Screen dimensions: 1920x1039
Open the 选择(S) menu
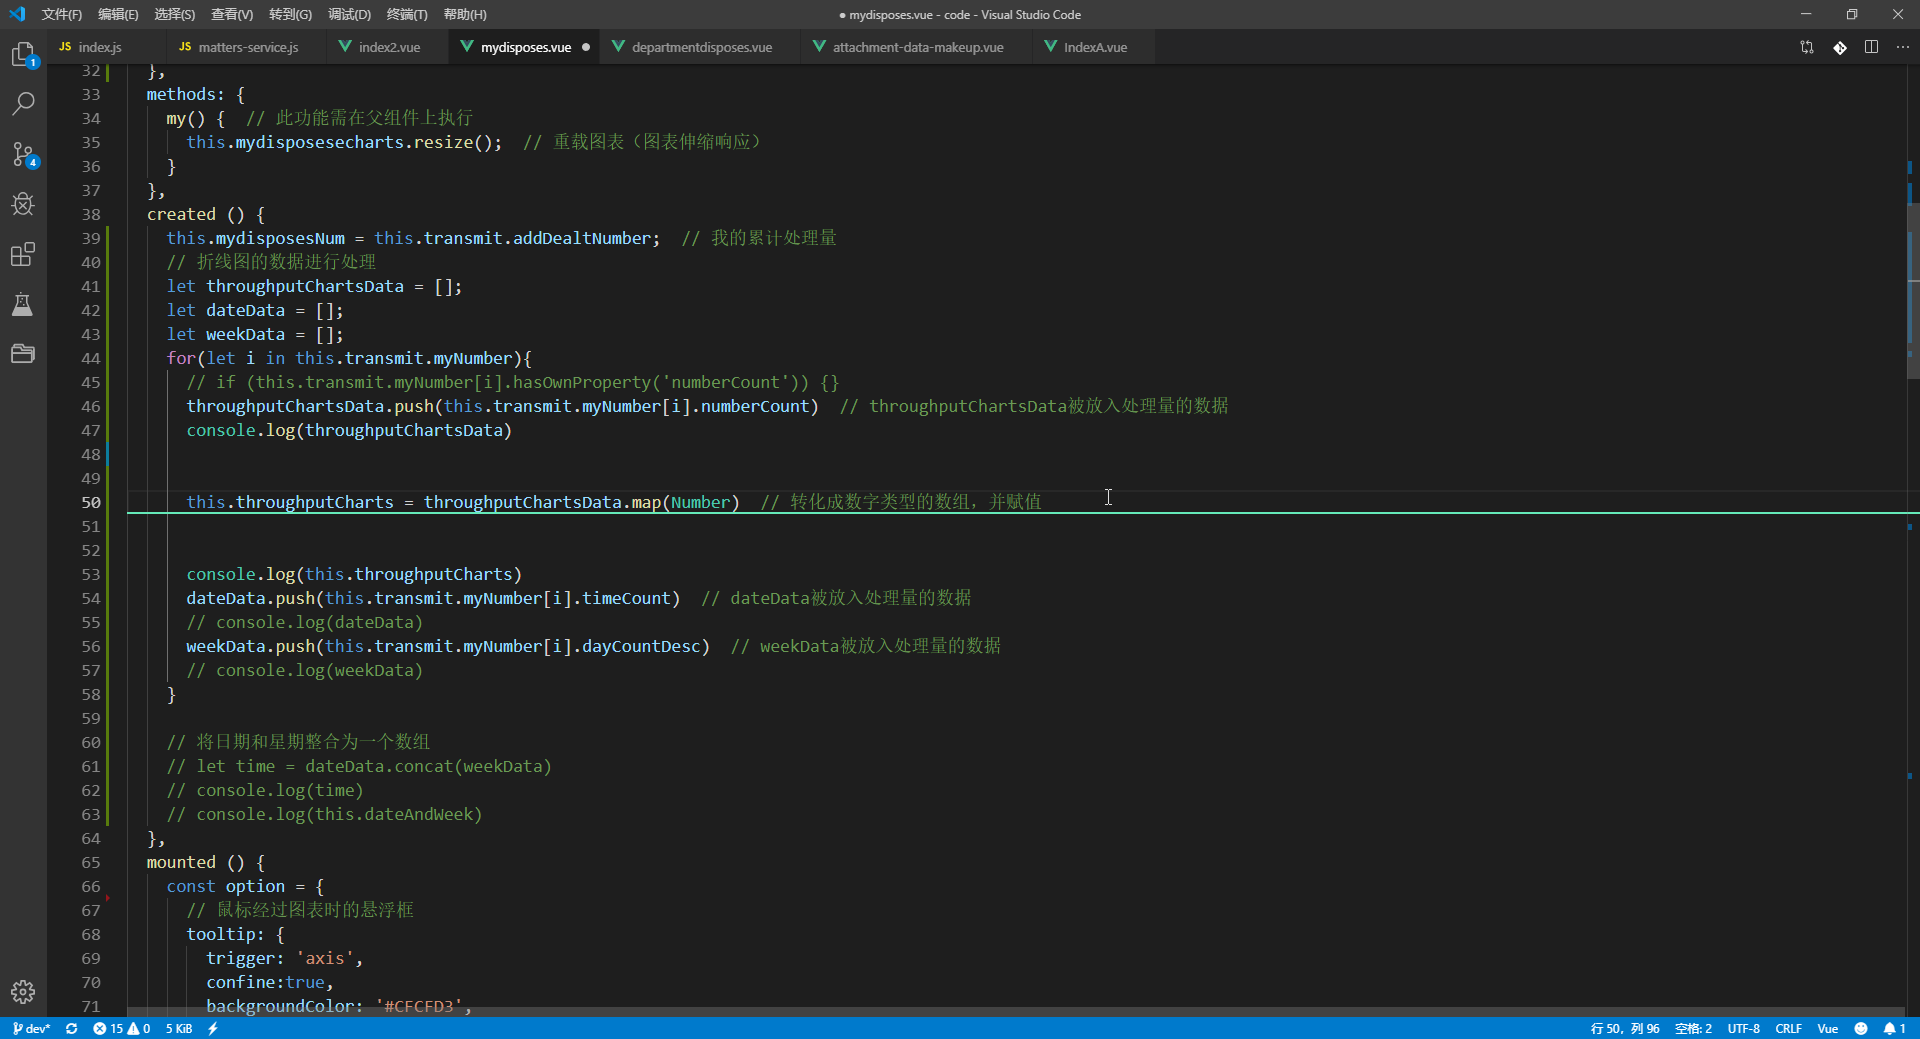(175, 14)
